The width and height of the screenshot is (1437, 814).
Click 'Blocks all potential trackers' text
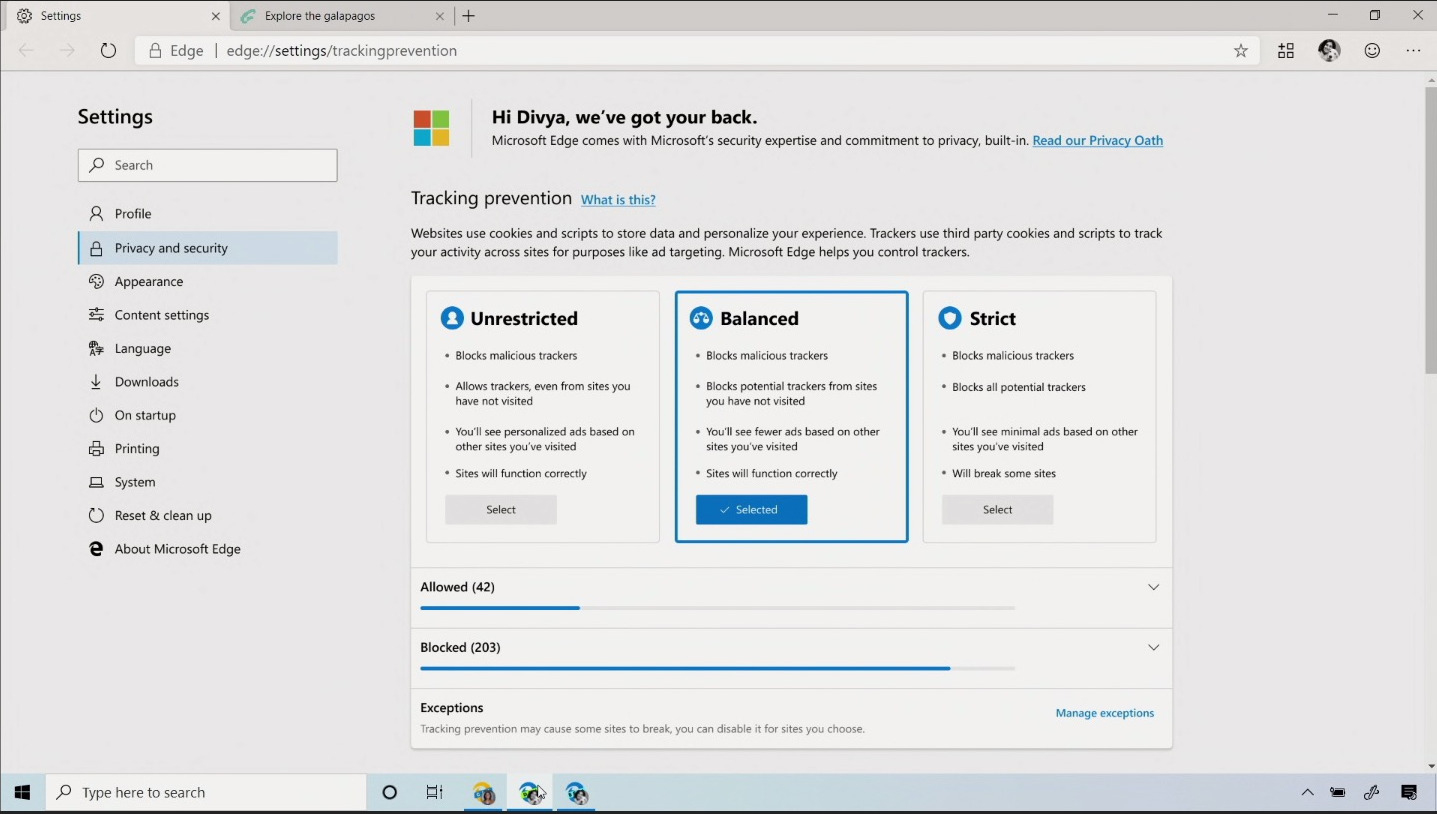coord(1018,387)
